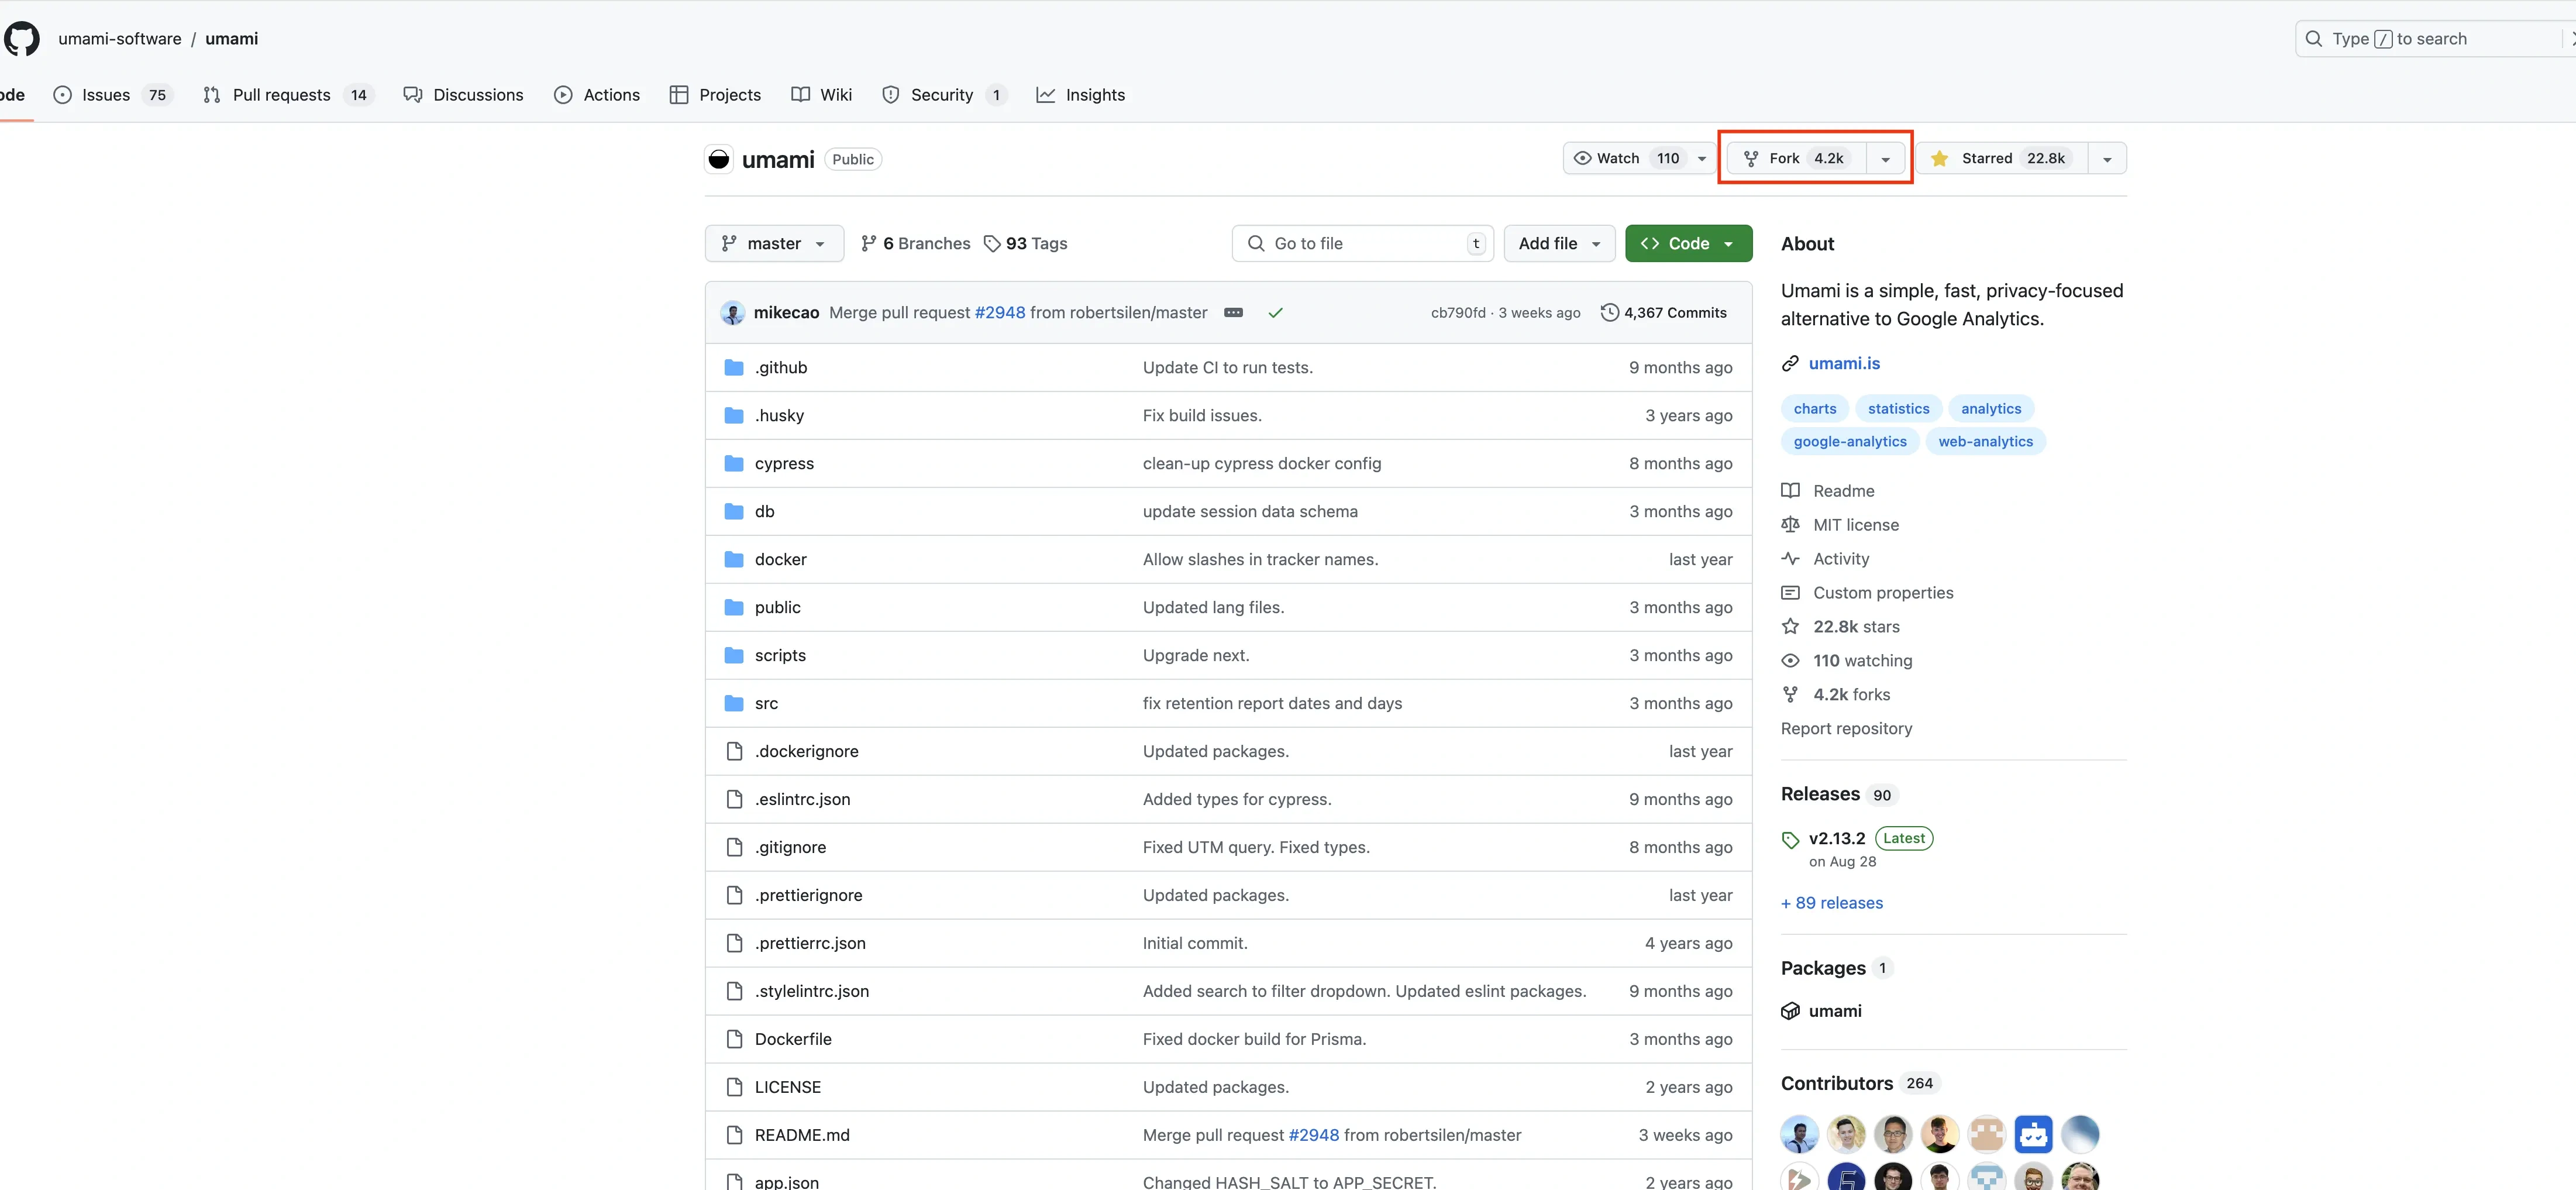
Task: Open the master branch selector
Action: coord(774,244)
